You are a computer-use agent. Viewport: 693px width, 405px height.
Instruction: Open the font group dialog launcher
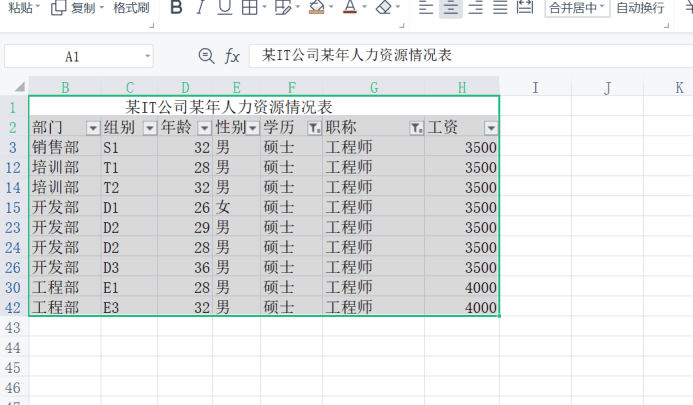tap(402, 26)
